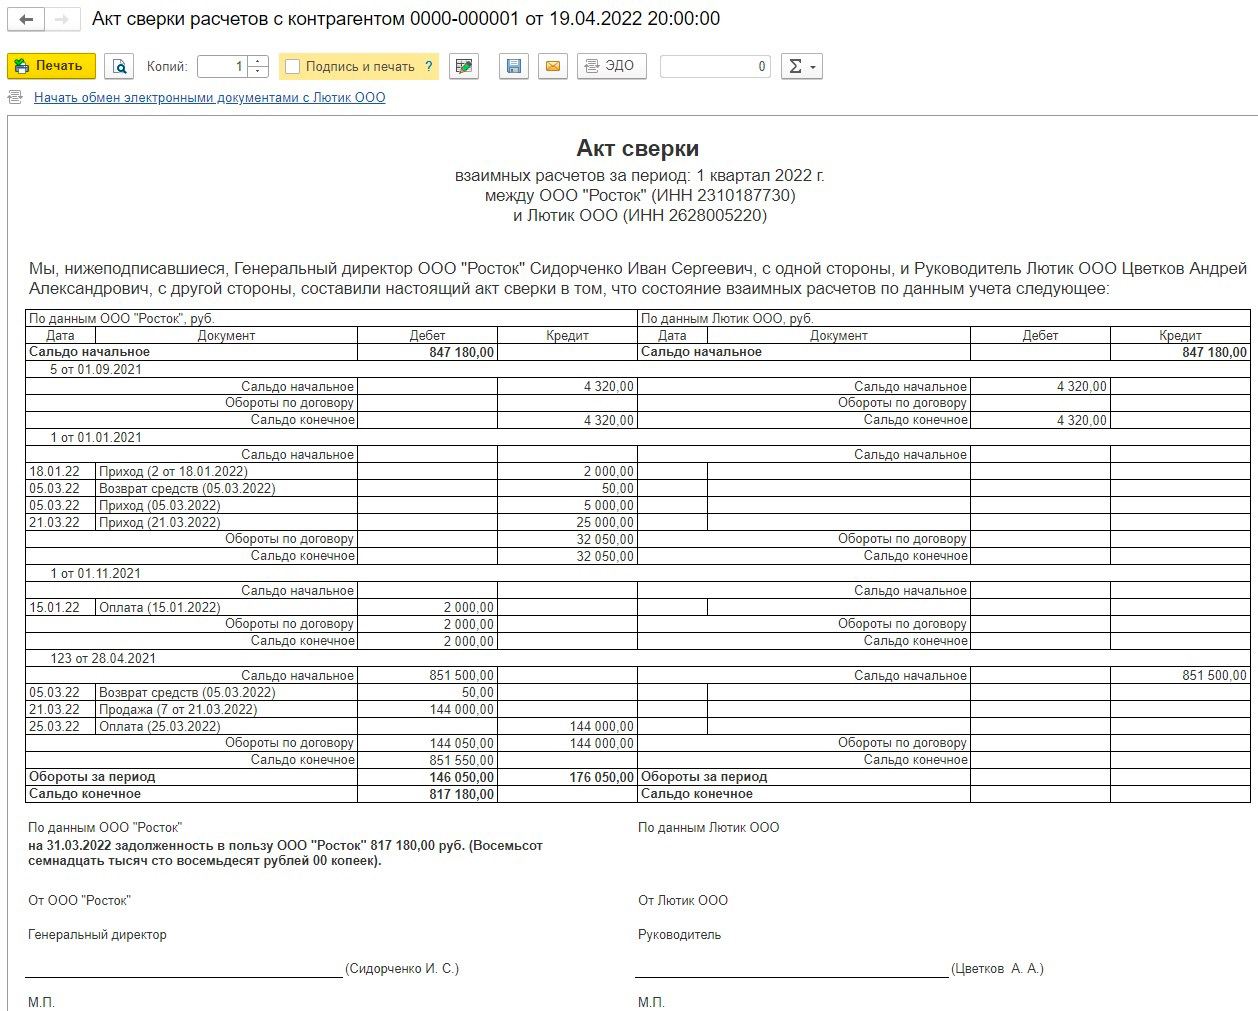
Task: Click the 'Копий' number input field
Action: pos(222,67)
